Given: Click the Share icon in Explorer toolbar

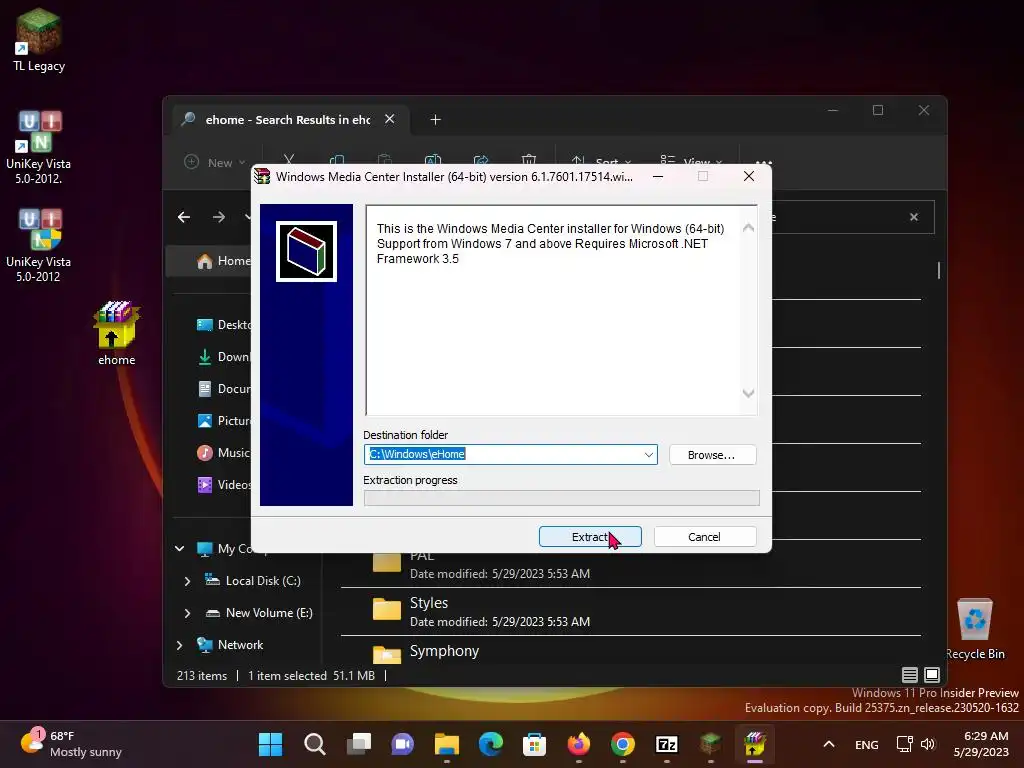Looking at the screenshot, I should (x=481, y=162).
